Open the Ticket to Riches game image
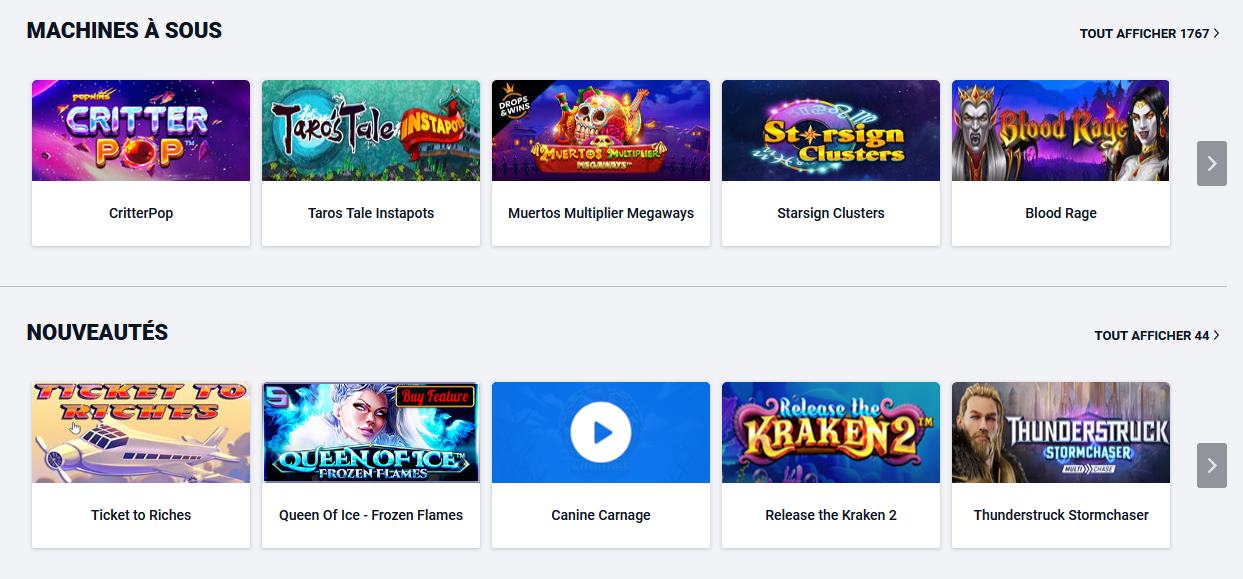 point(141,433)
